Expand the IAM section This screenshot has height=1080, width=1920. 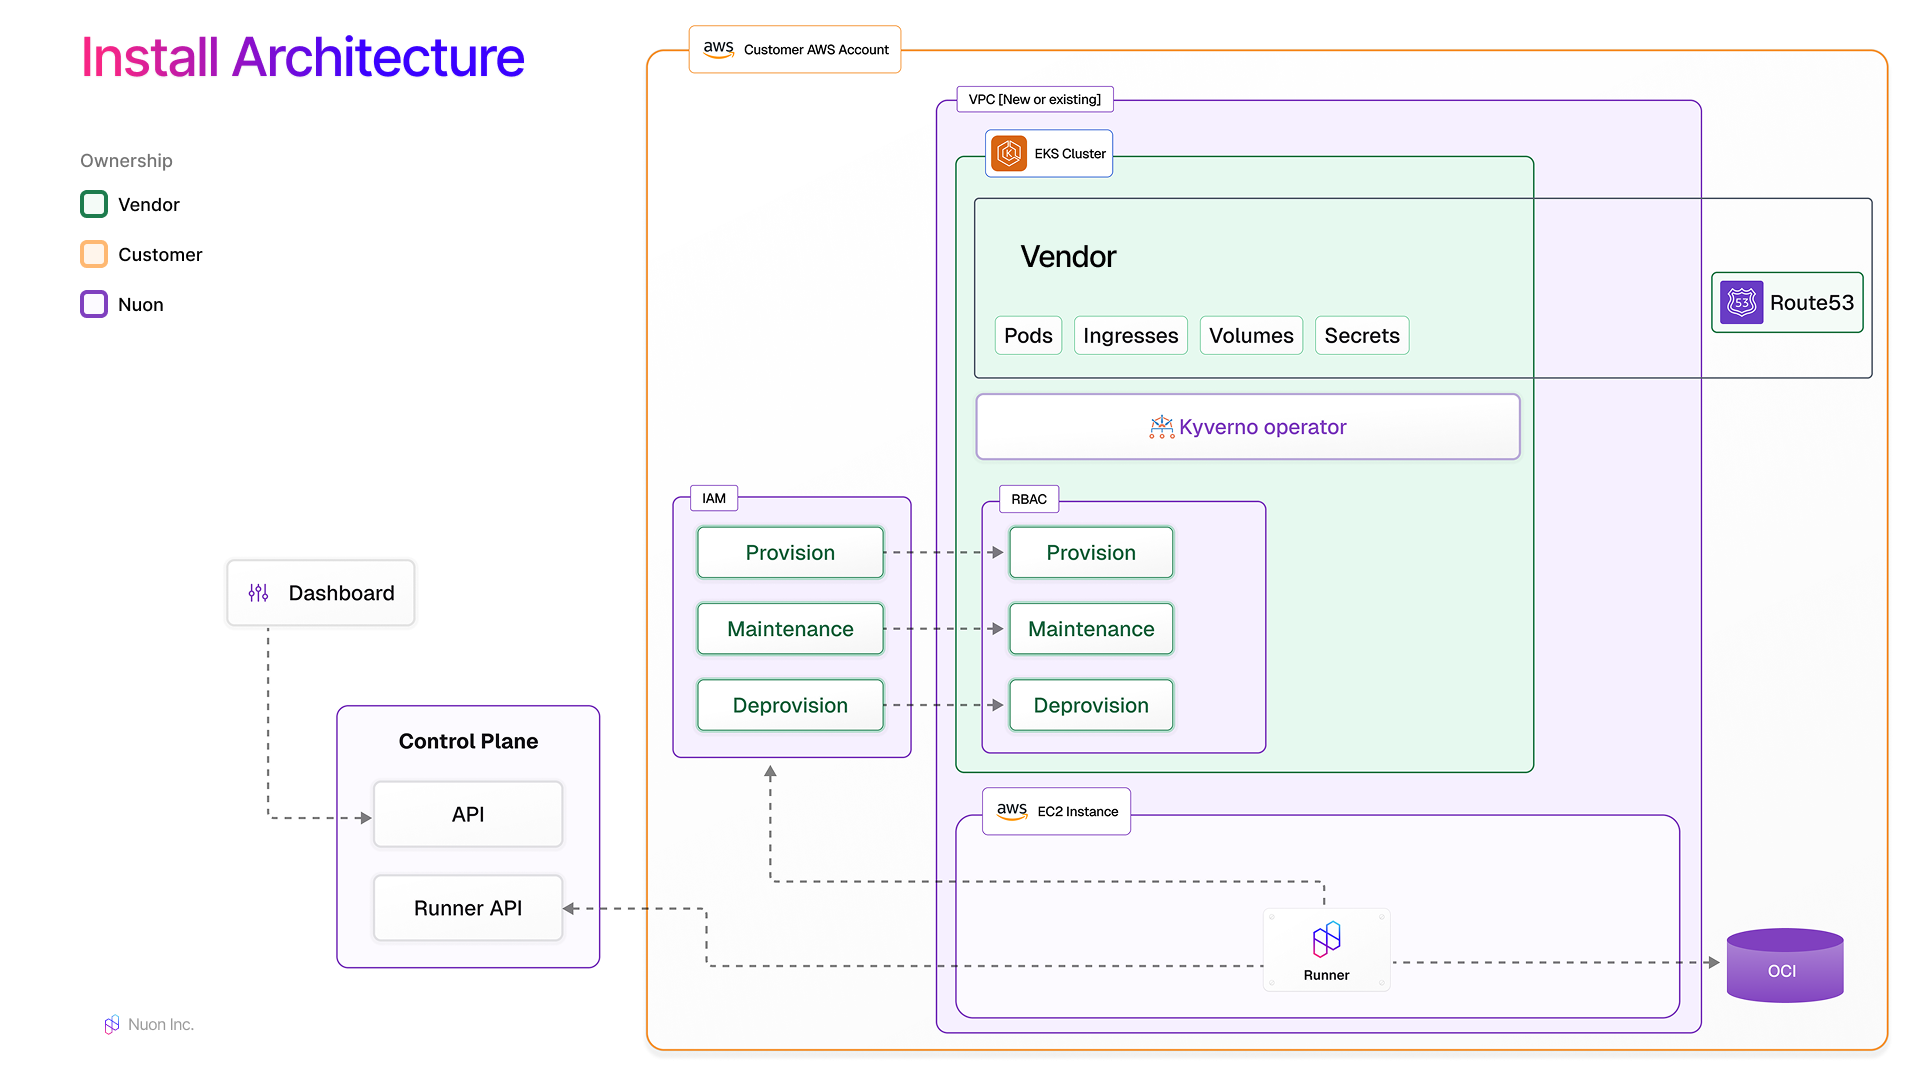(713, 498)
